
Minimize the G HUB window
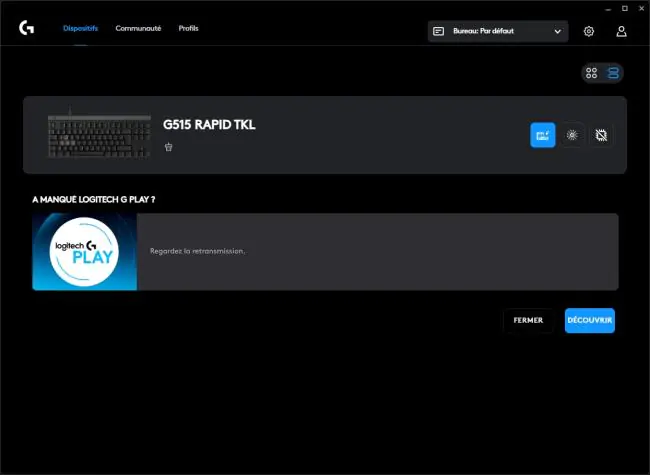[x=608, y=8]
